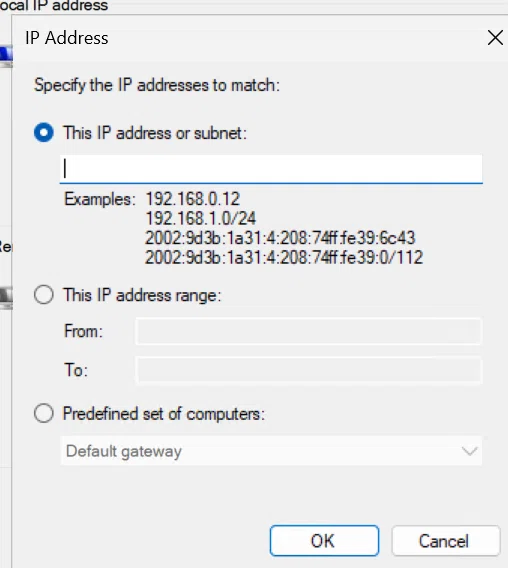
Task: Click the 192.168.1.0/24 subnet example
Action: [201, 218]
